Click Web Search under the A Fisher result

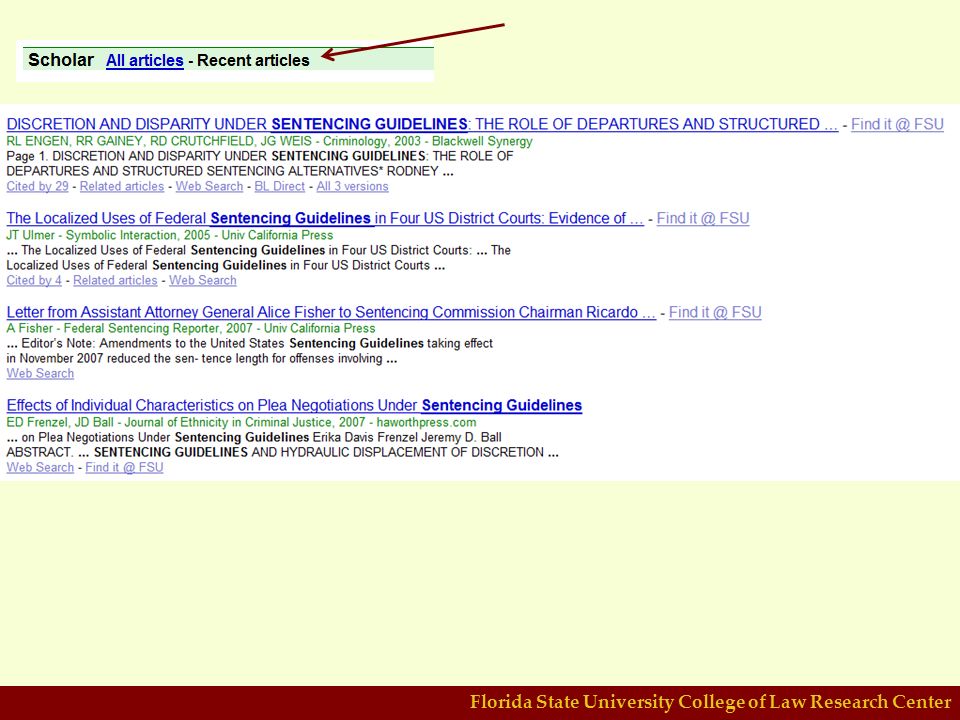[x=40, y=373]
